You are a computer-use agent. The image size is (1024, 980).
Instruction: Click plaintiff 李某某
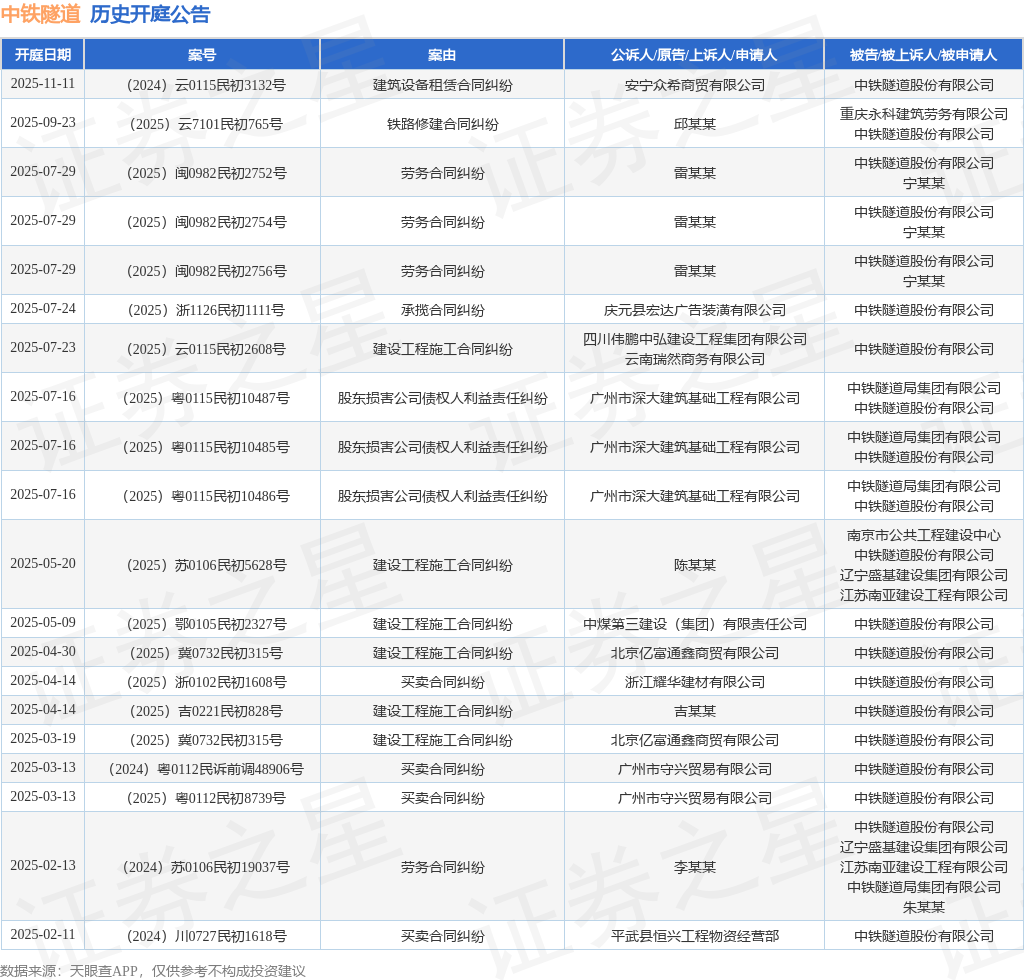[694, 867]
